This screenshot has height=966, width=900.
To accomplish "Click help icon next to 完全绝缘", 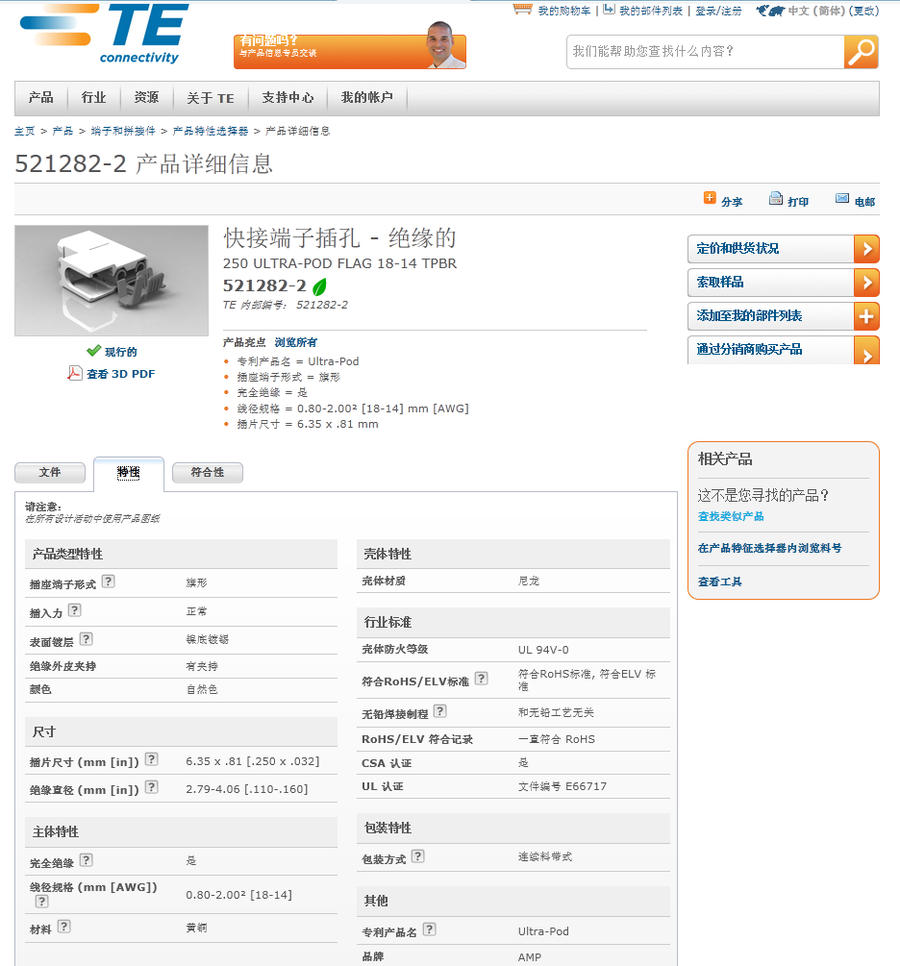I will click(86, 860).
